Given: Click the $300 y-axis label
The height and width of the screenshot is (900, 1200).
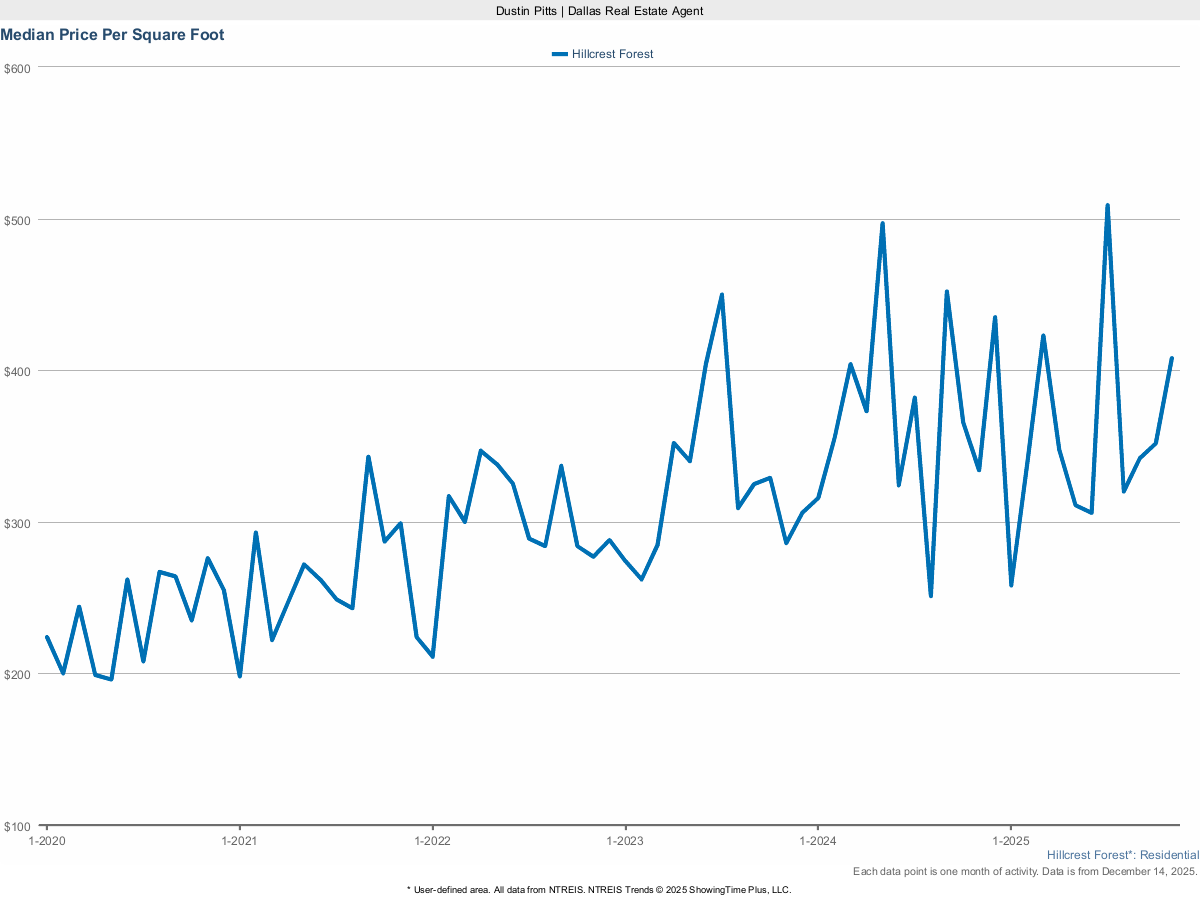Looking at the screenshot, I should click(18, 523).
